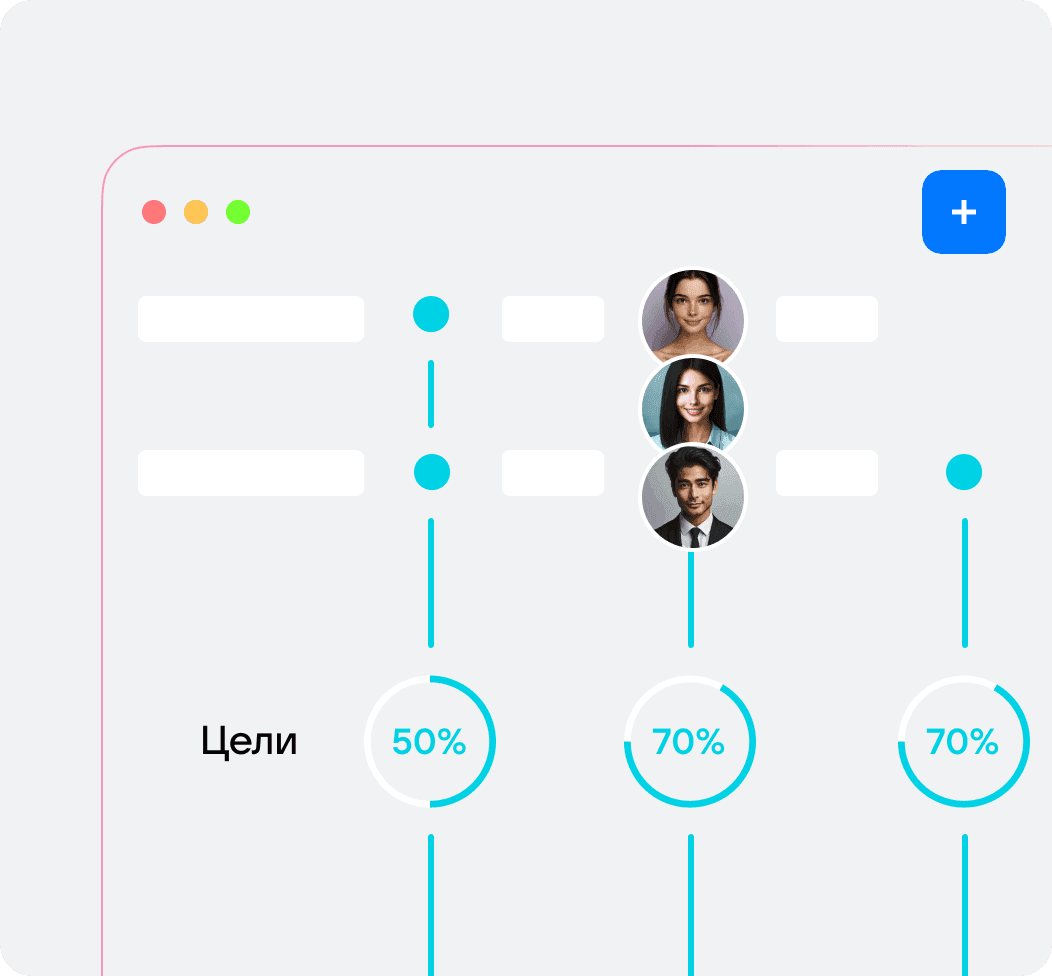
Task: Select first-row small field right of avatars
Action: 827,319
